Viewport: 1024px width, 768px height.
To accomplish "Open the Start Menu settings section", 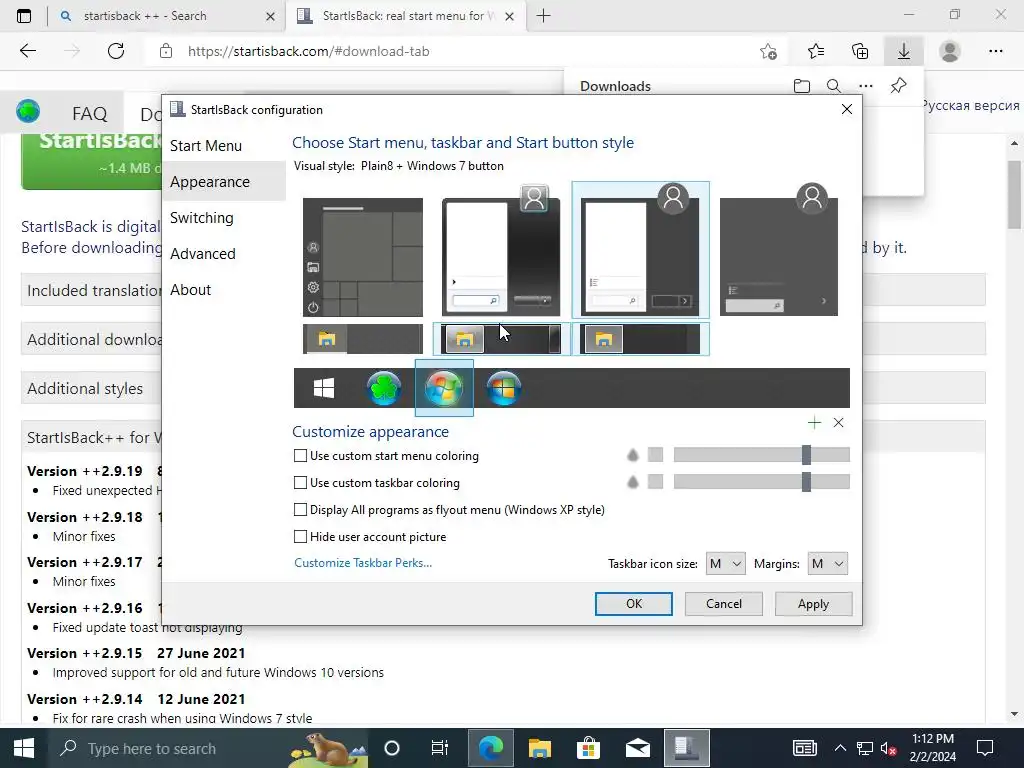I will [x=223, y=146].
